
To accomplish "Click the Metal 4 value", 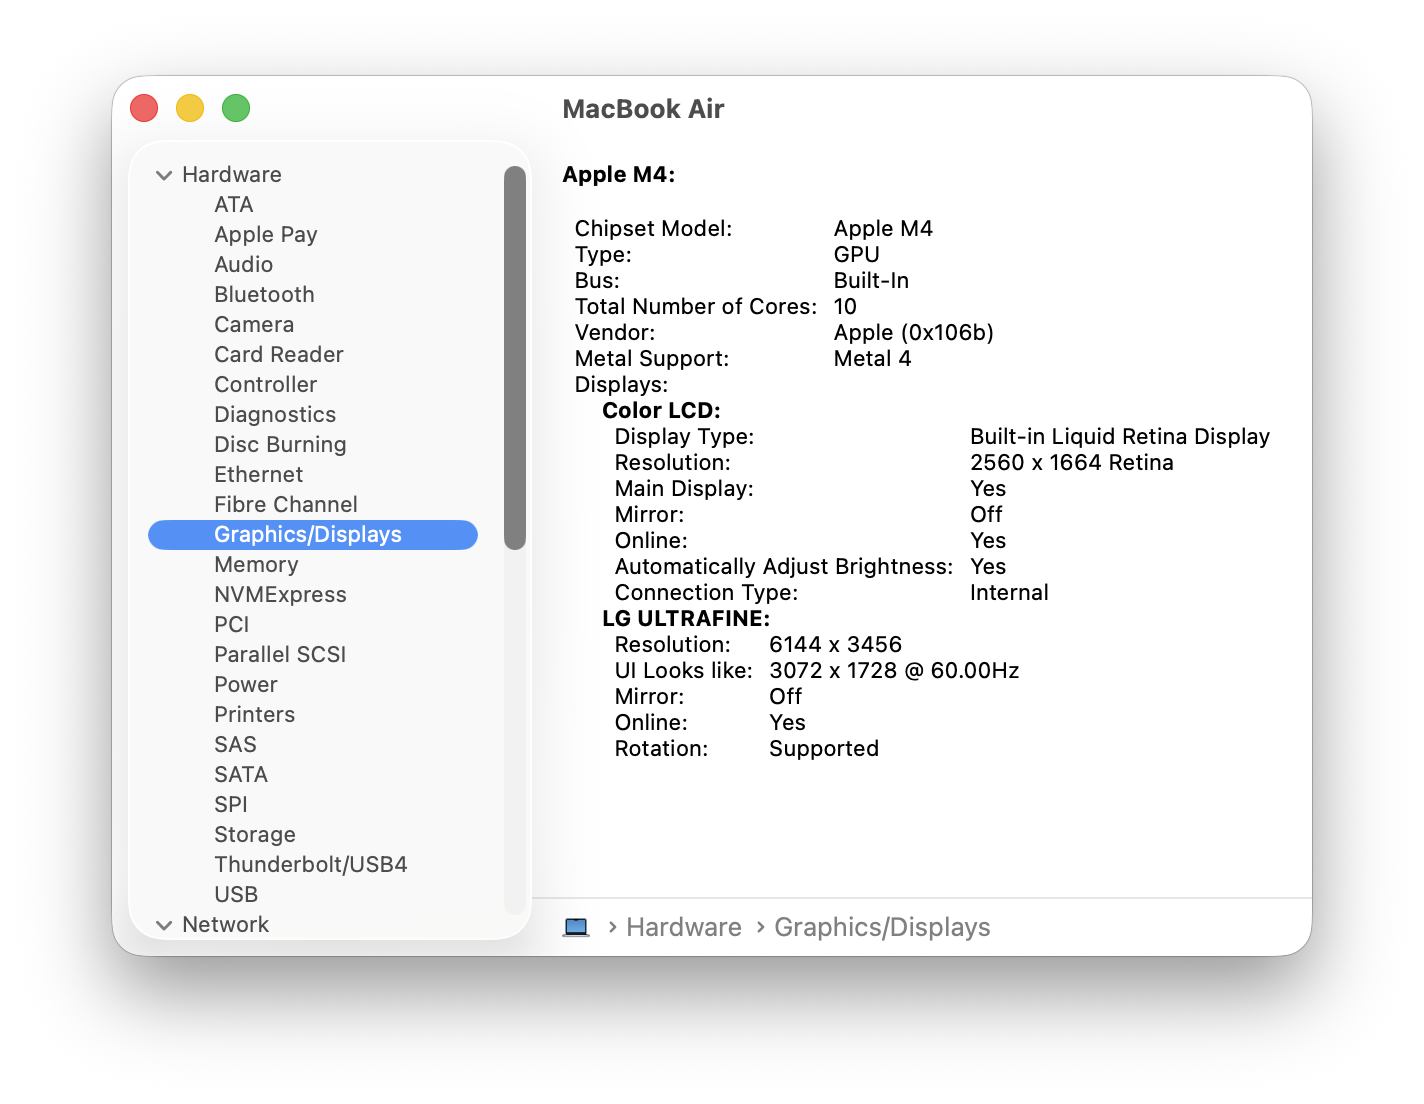I will (872, 358).
